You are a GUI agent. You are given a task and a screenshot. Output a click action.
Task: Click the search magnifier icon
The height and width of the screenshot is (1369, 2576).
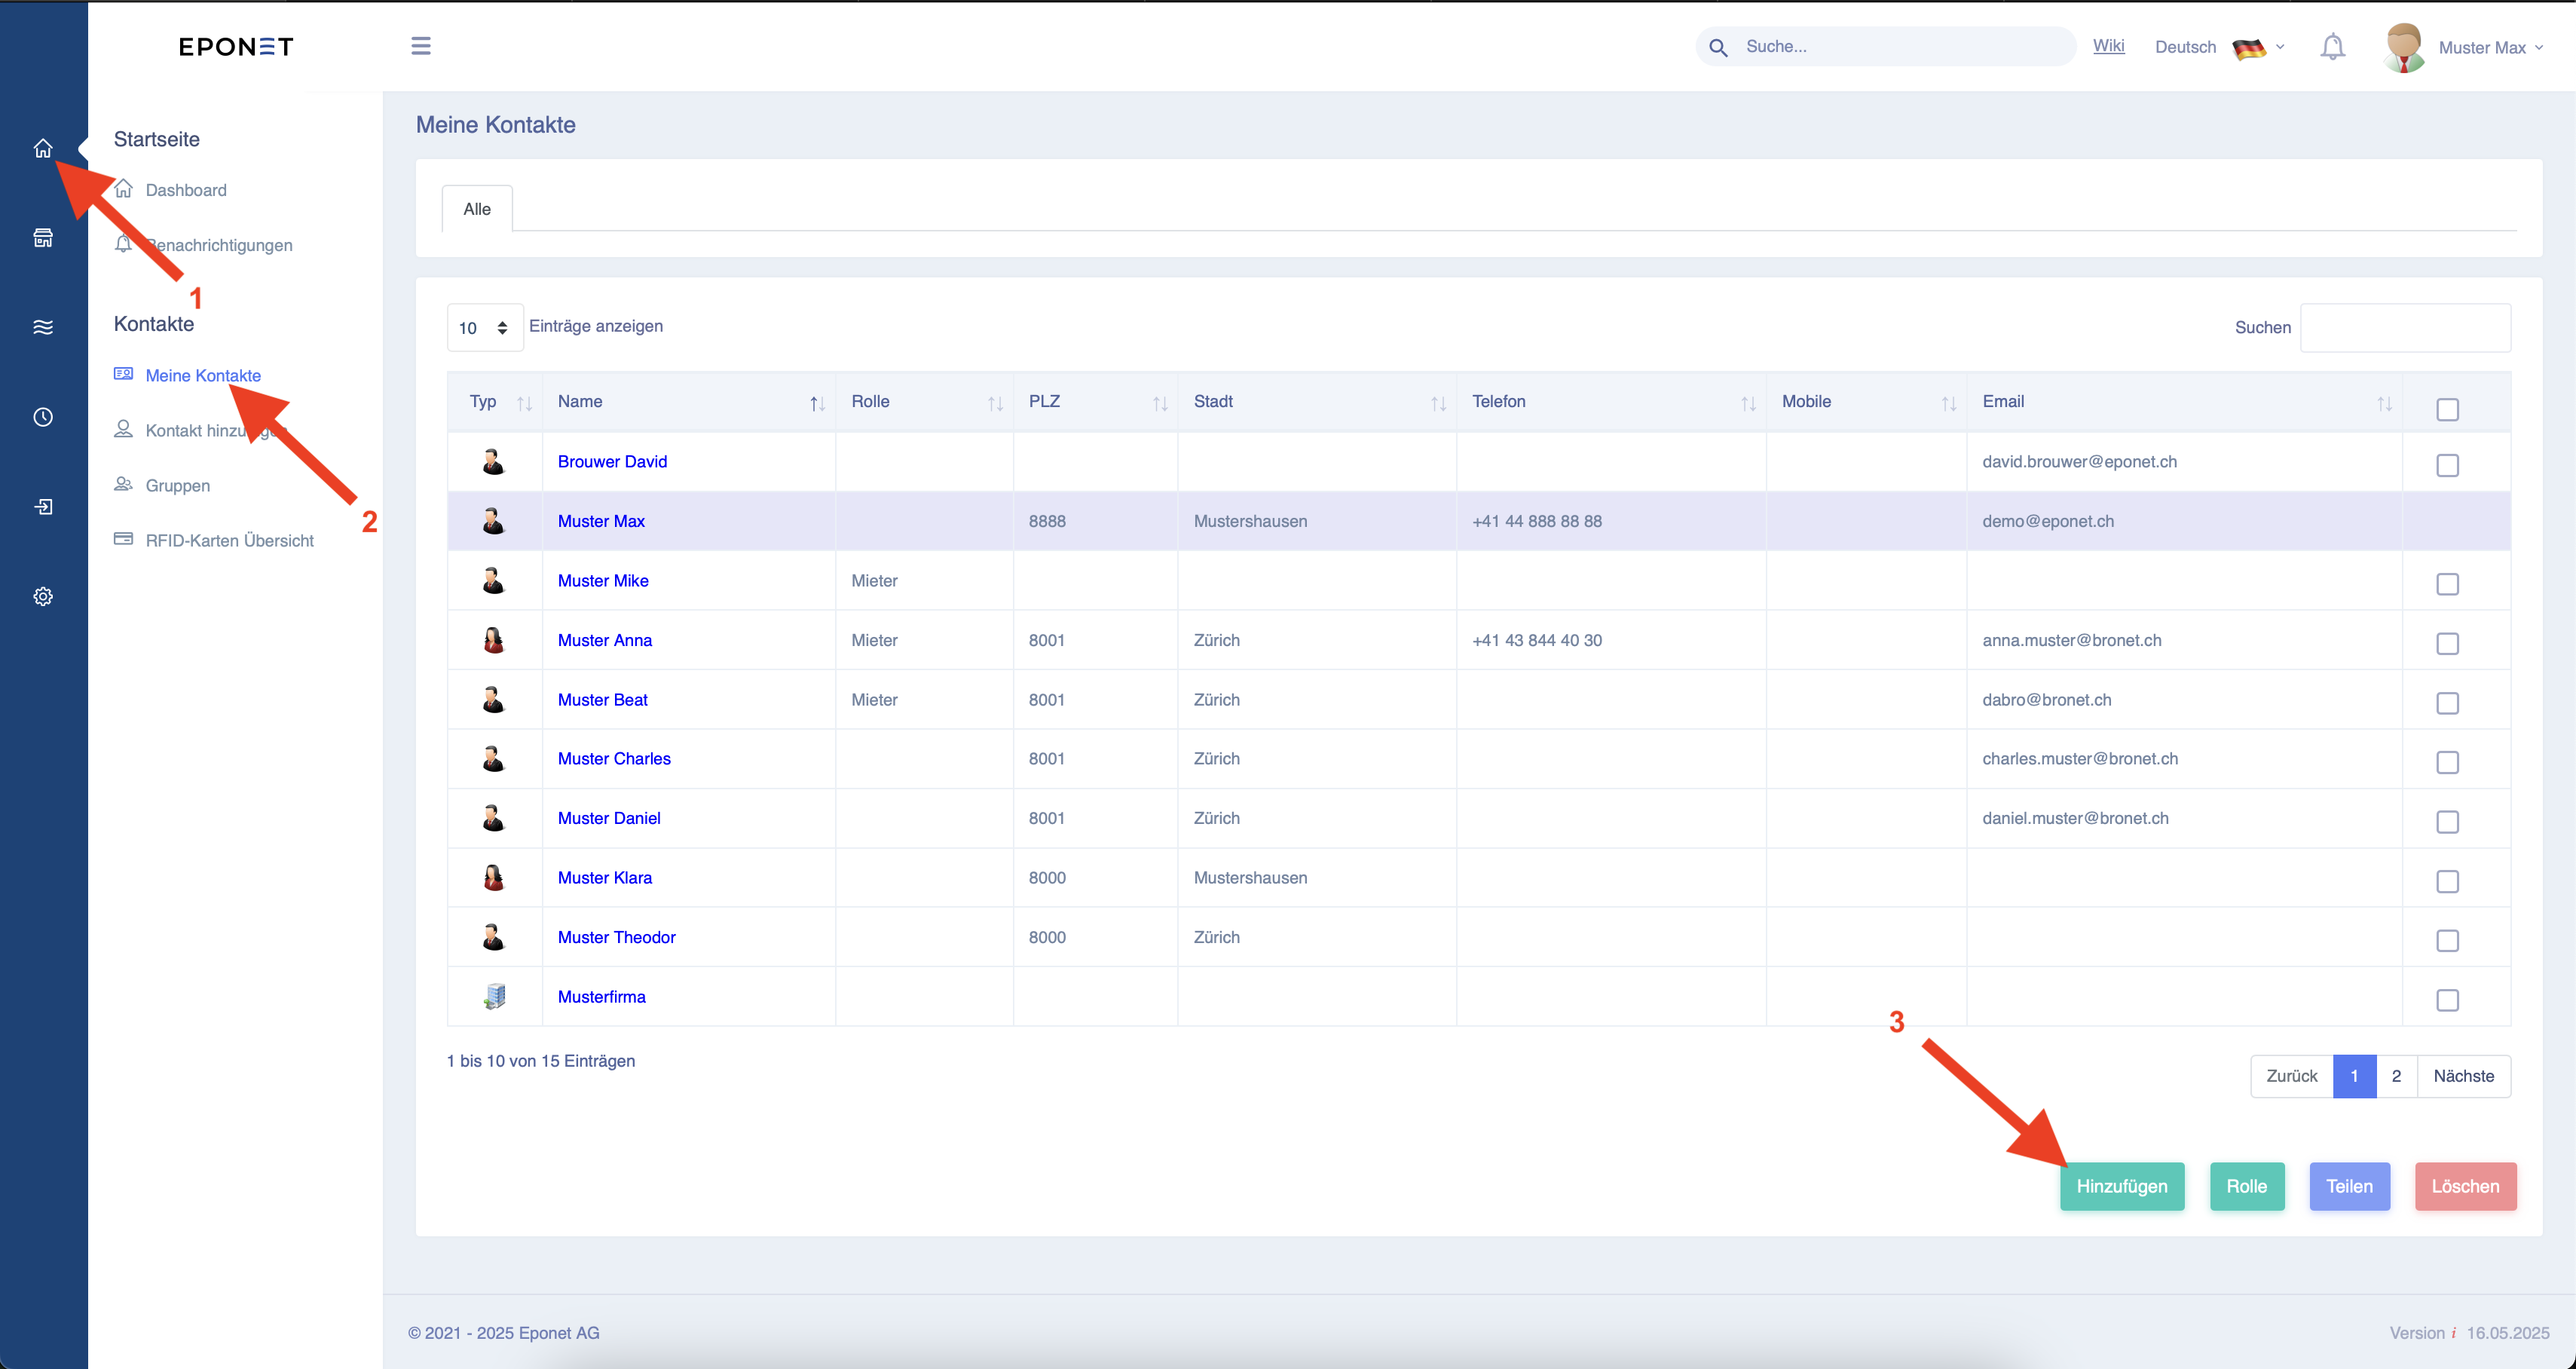(x=1718, y=47)
